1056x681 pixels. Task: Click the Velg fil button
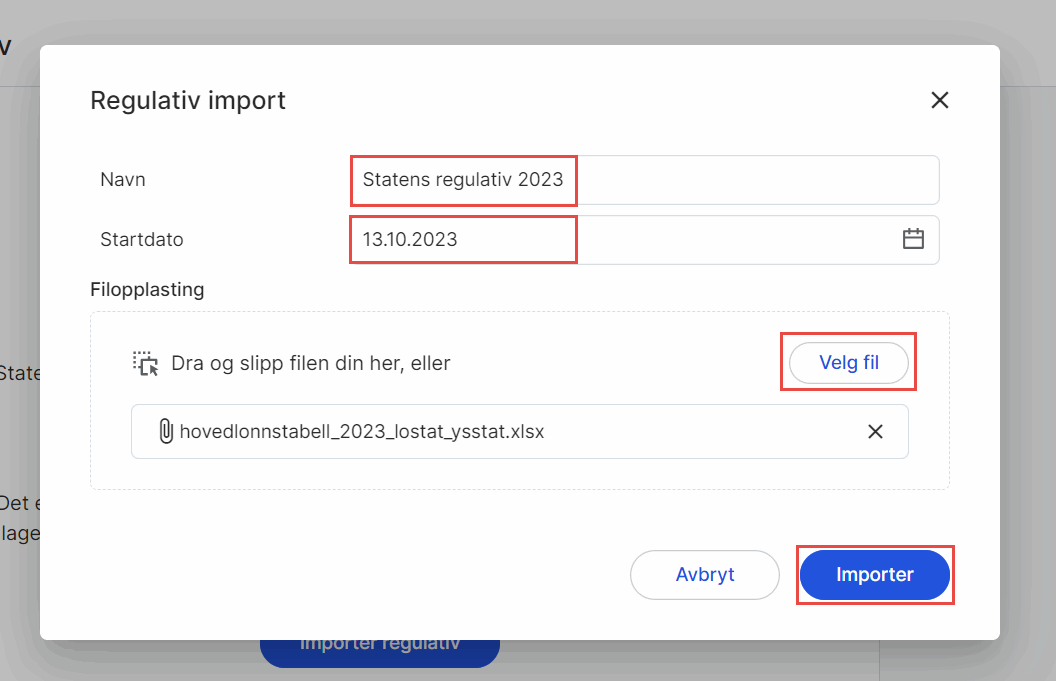coord(849,362)
